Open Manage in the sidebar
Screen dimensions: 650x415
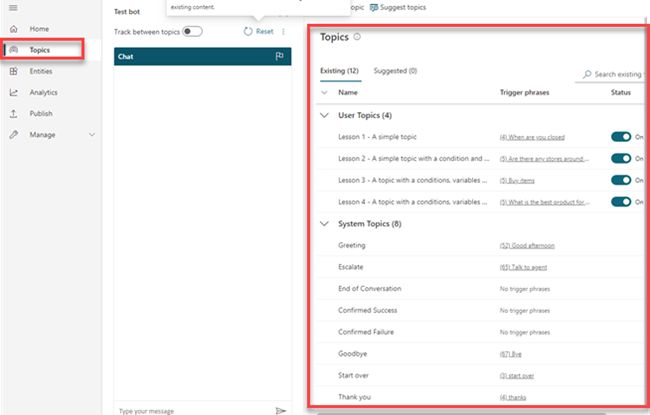[x=42, y=135]
